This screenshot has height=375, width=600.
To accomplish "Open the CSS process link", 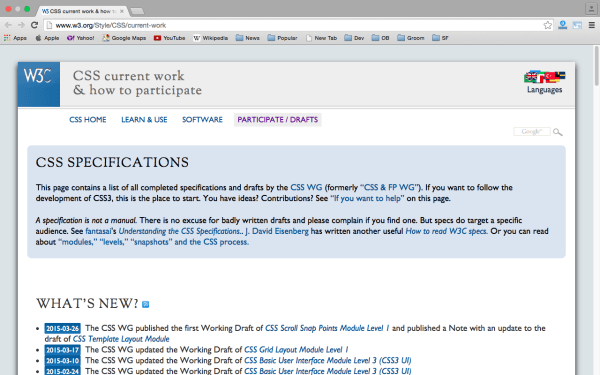I will tap(226, 242).
